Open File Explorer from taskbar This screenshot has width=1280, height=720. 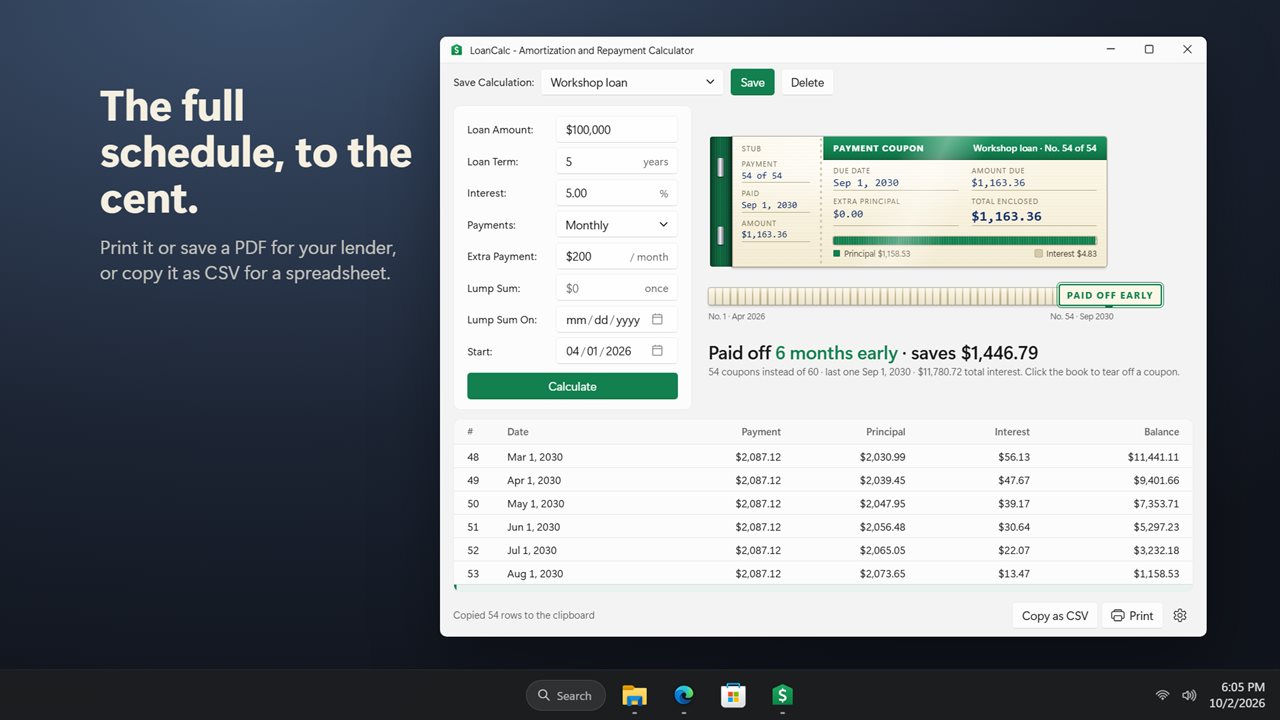pyautogui.click(x=634, y=695)
